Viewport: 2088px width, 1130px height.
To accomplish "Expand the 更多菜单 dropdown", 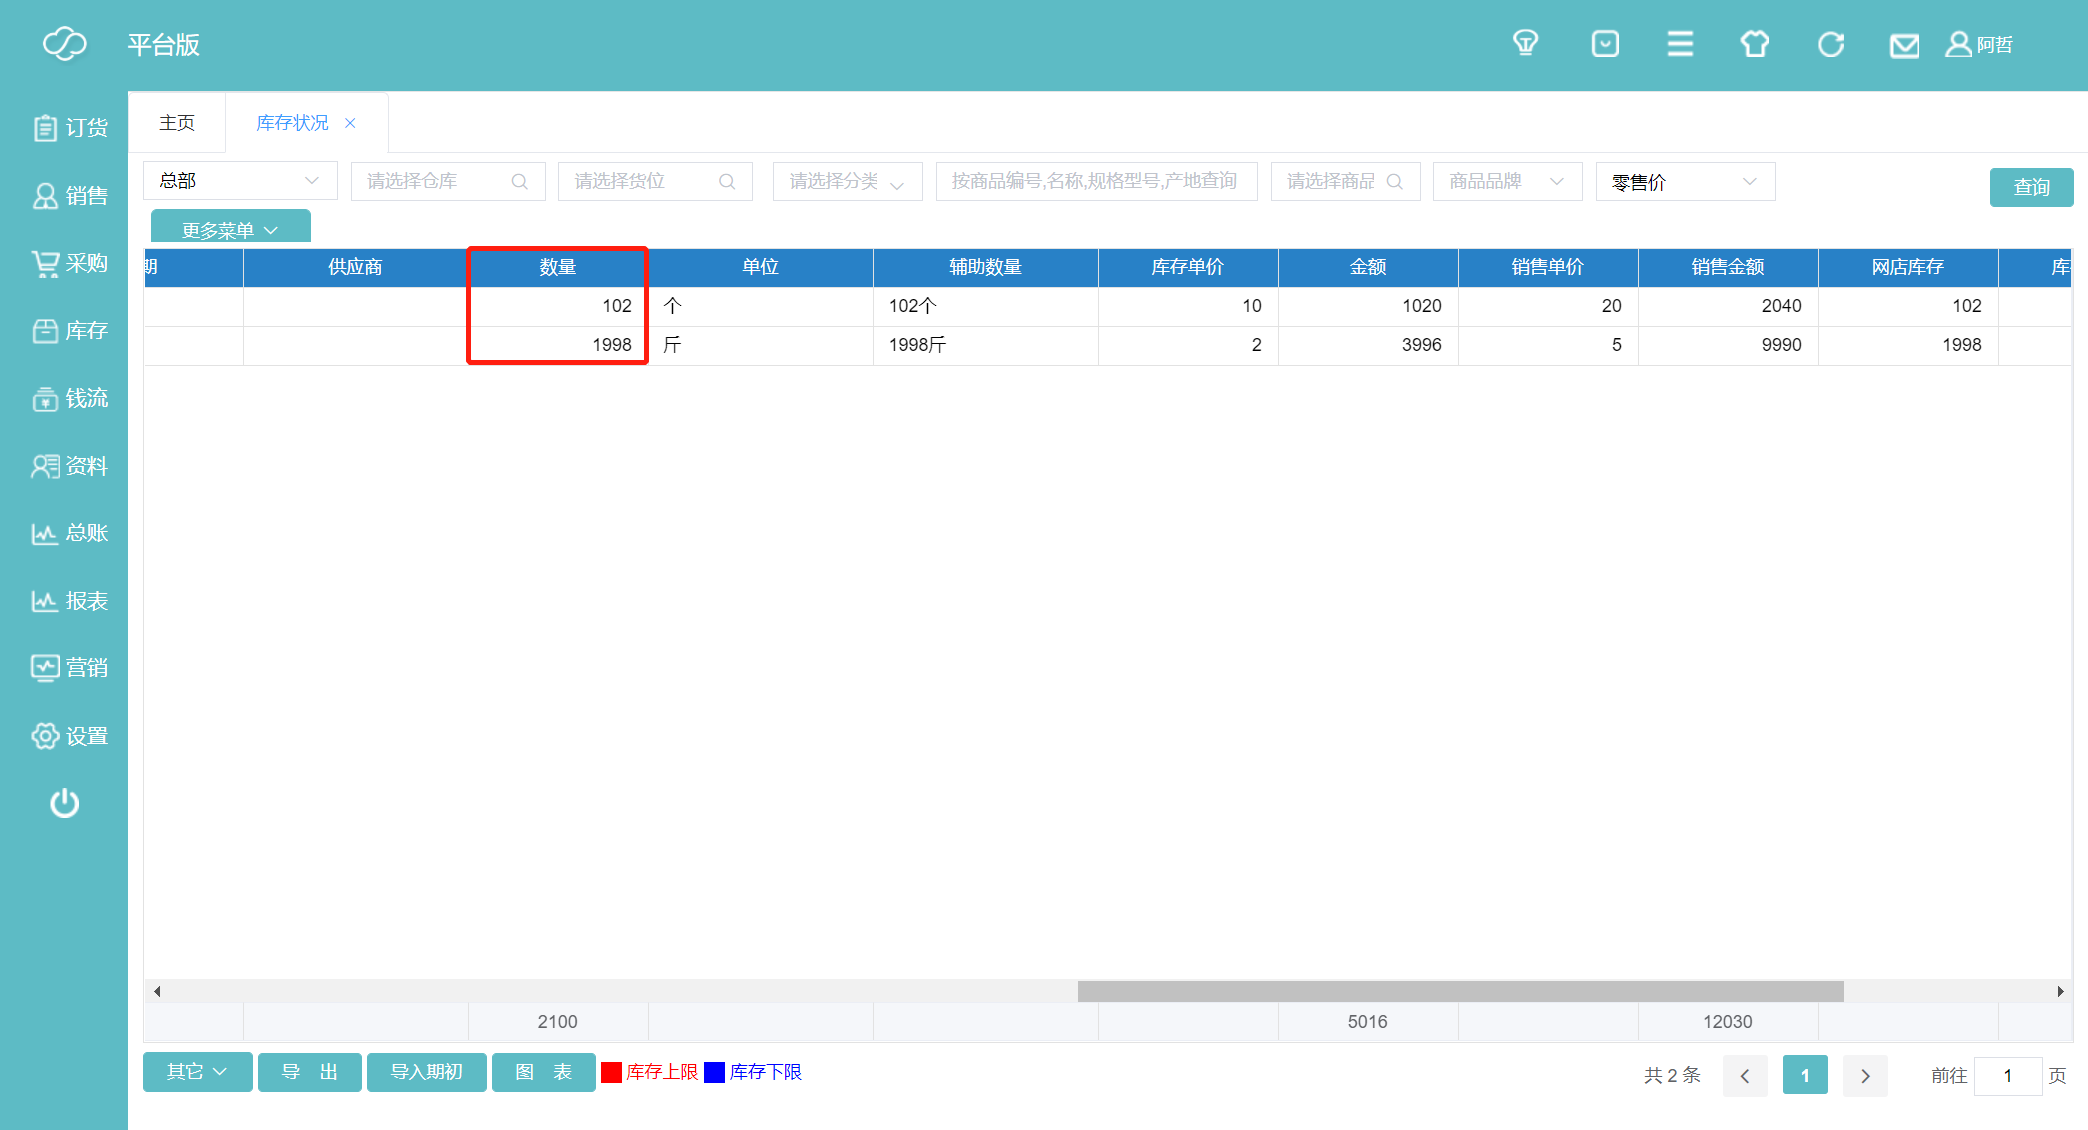I will tap(230, 230).
